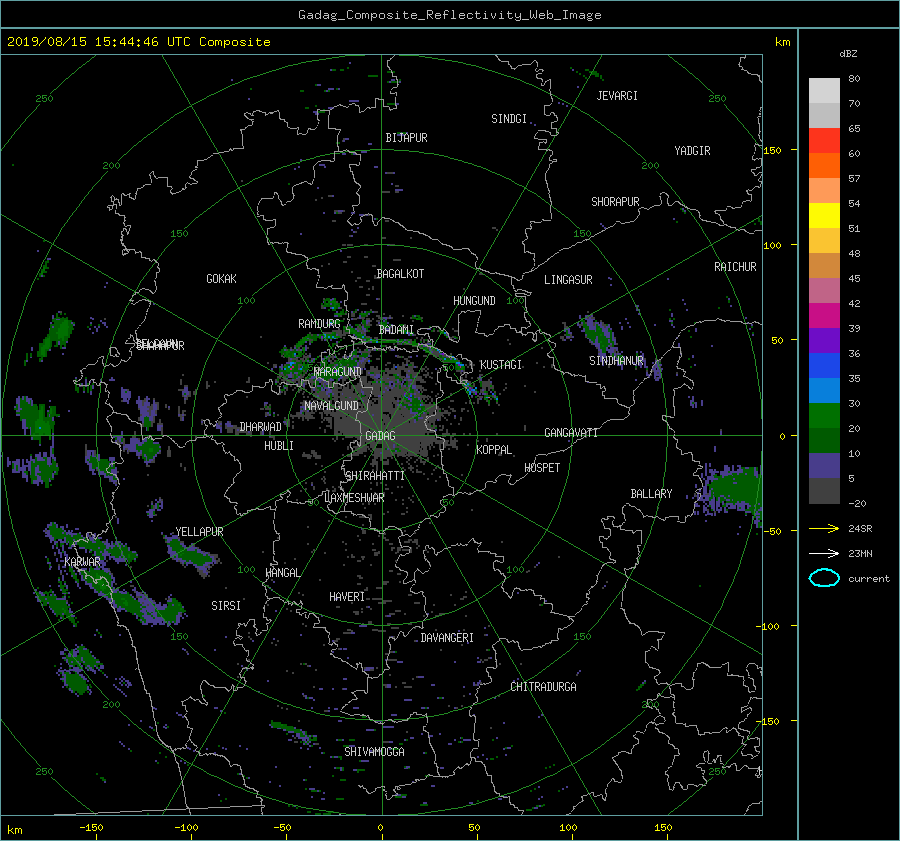Click the DAVANGERI city label
The height and width of the screenshot is (841, 900).
[x=447, y=638]
